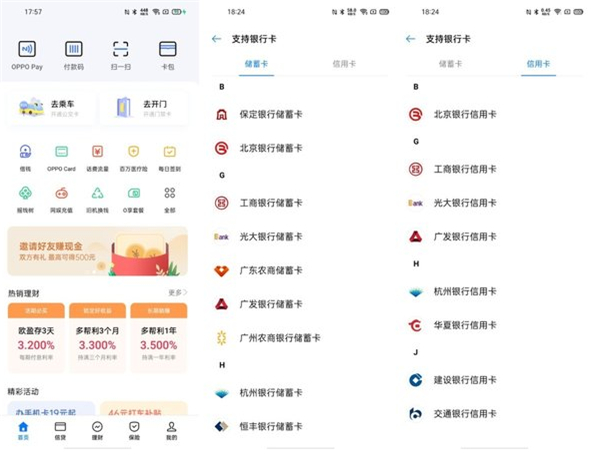The image size is (600, 455).
Task: Select 北京银行储蓄卡 row
Action: coord(300,148)
